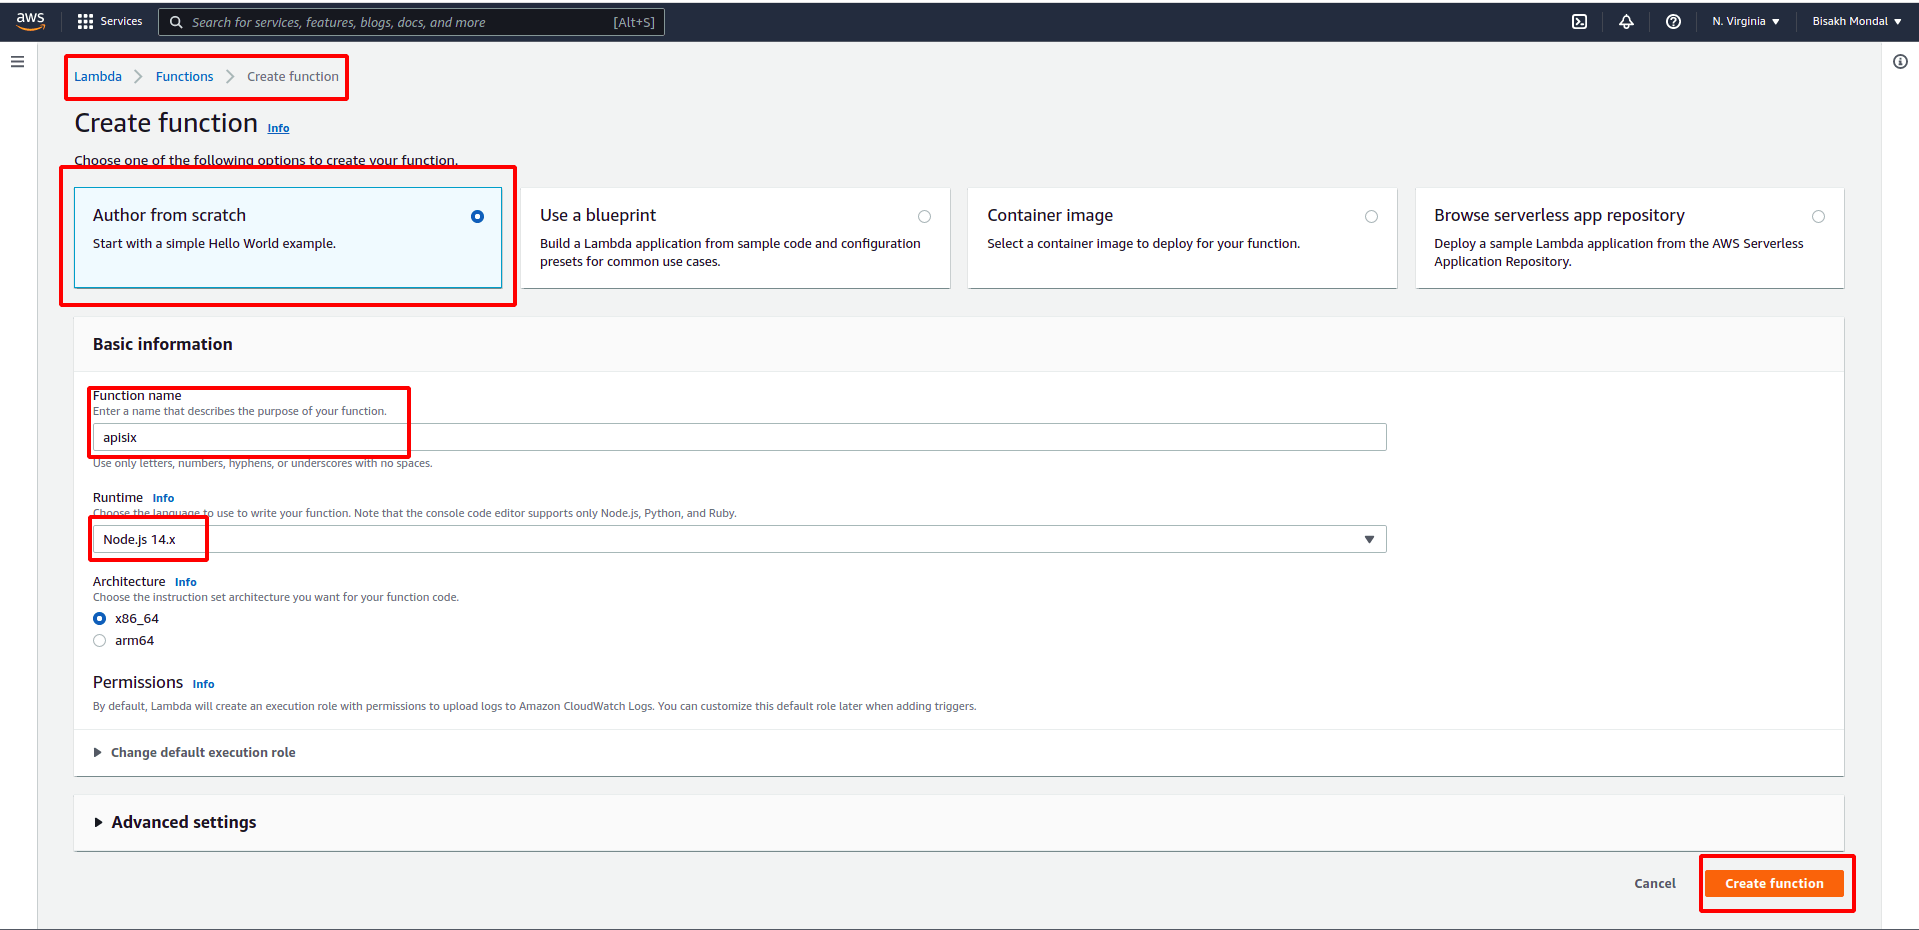Open Info link next to Runtime

(163, 498)
